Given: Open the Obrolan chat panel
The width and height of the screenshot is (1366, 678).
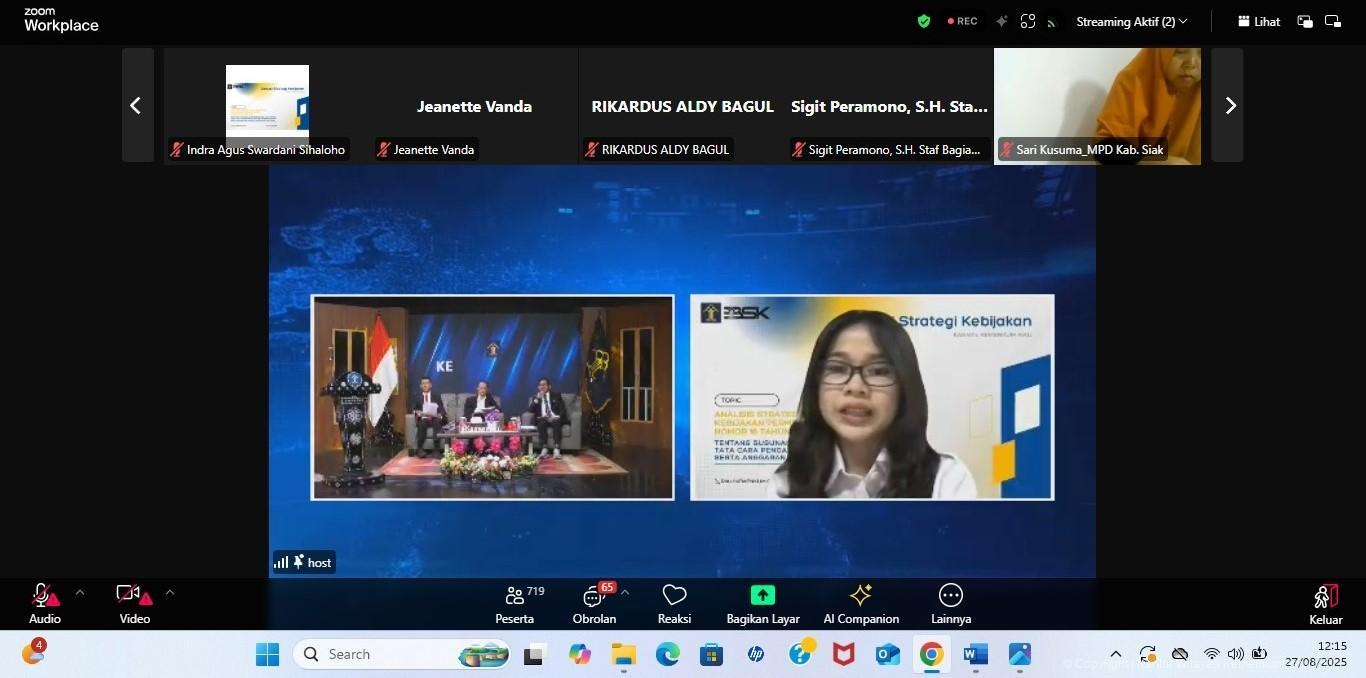Looking at the screenshot, I should [x=595, y=604].
